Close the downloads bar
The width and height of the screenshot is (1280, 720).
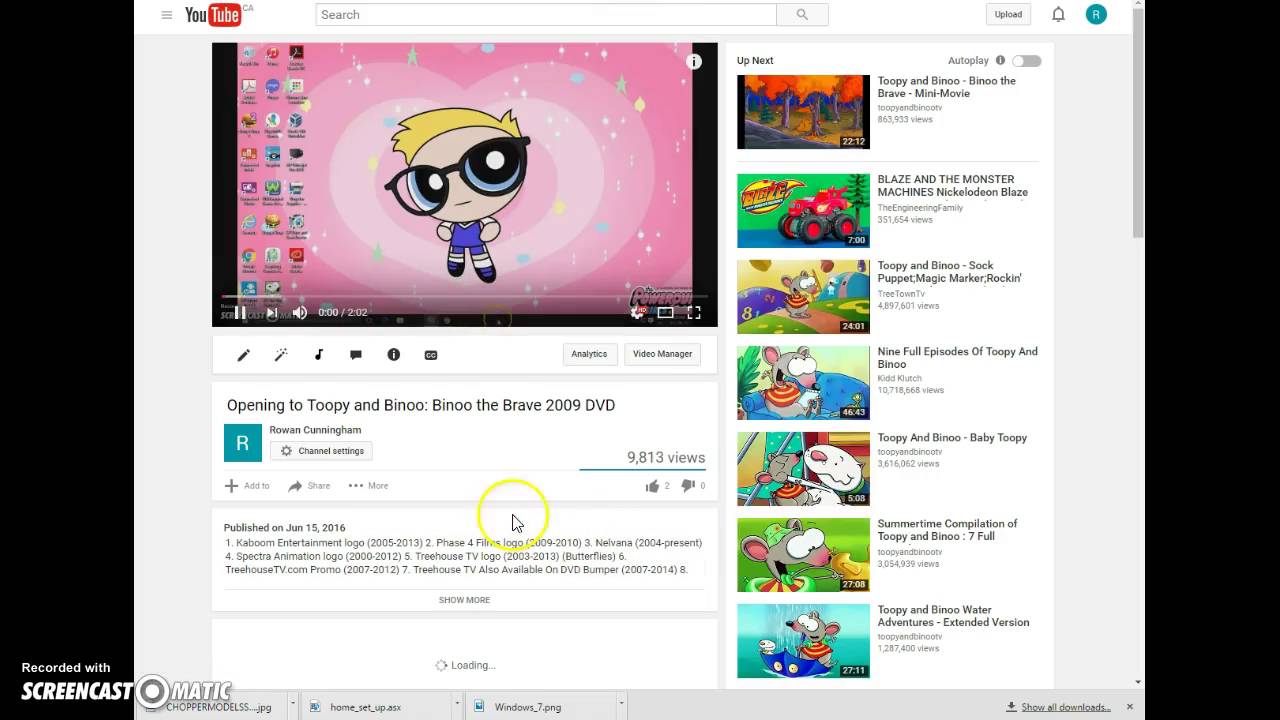1130,707
